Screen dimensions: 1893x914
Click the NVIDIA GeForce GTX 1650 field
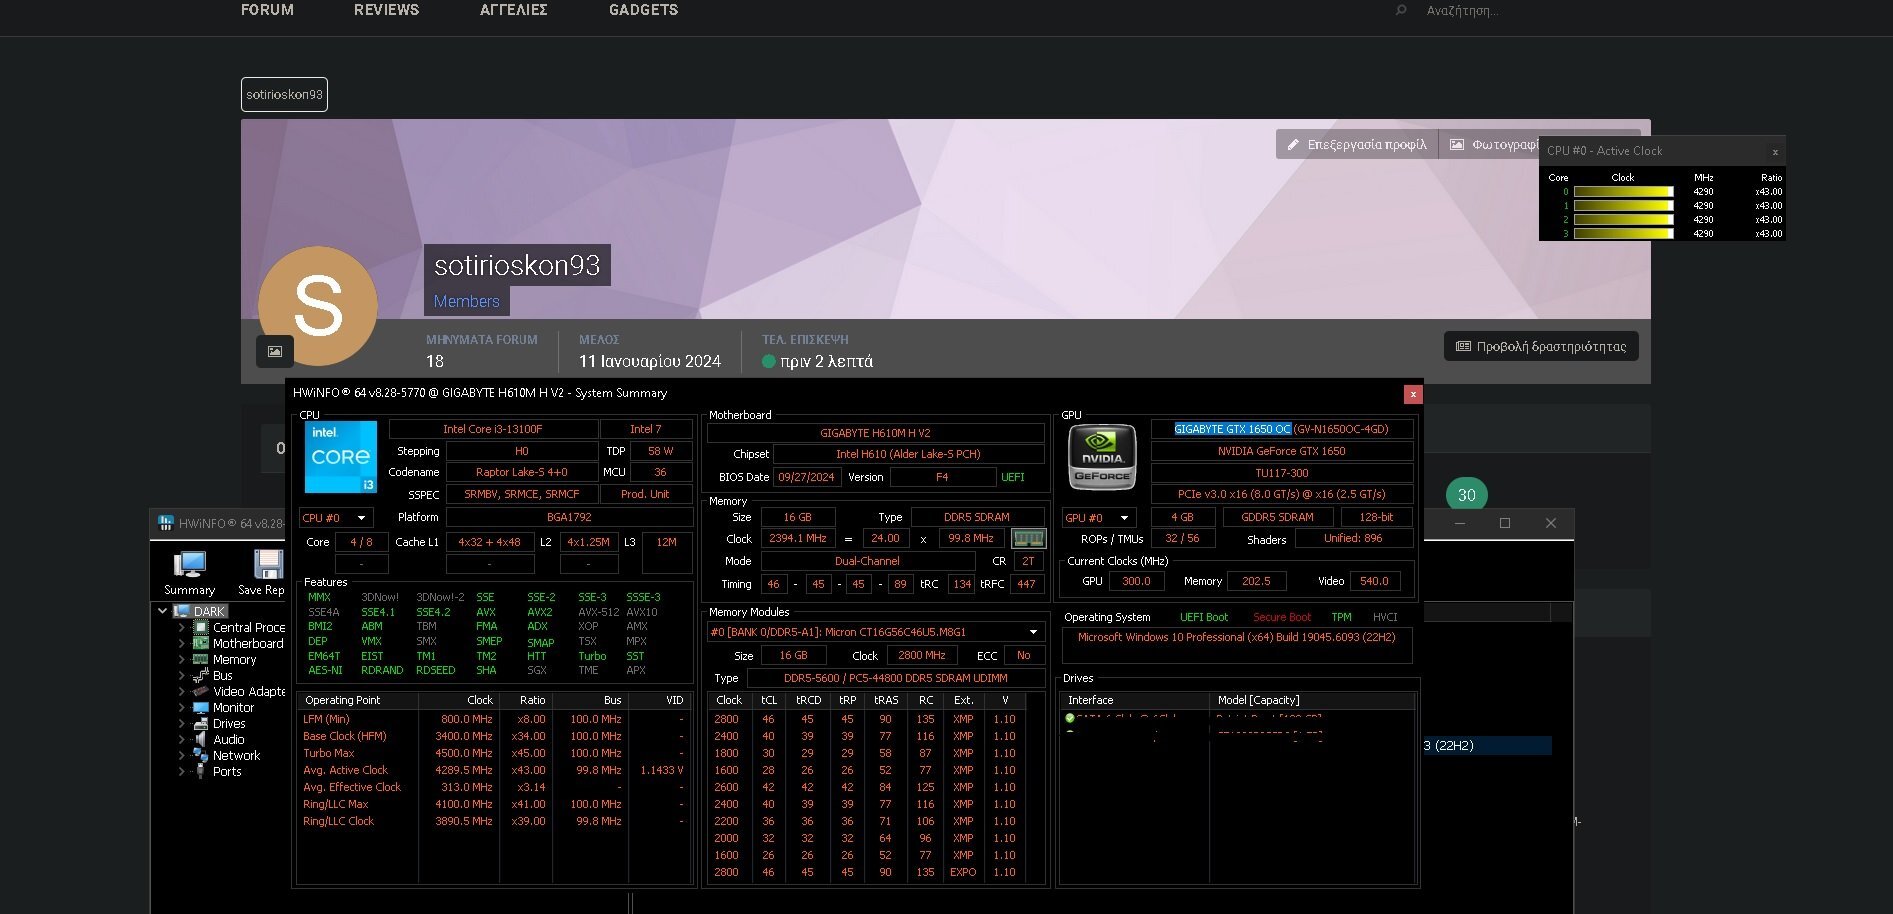[1282, 451]
